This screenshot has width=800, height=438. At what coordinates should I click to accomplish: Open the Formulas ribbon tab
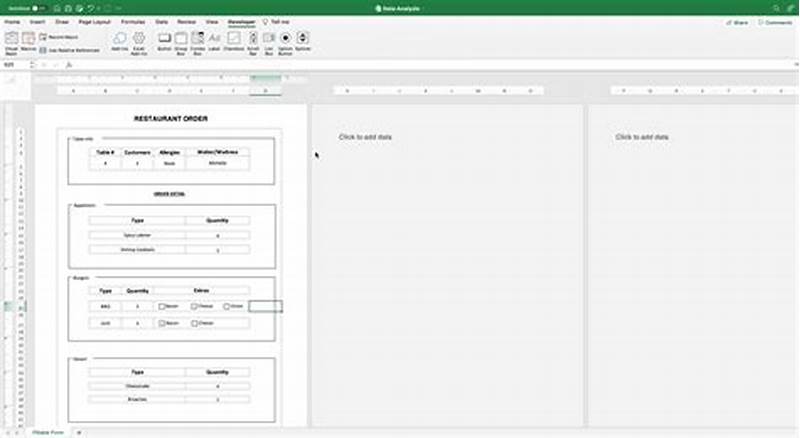(x=133, y=22)
